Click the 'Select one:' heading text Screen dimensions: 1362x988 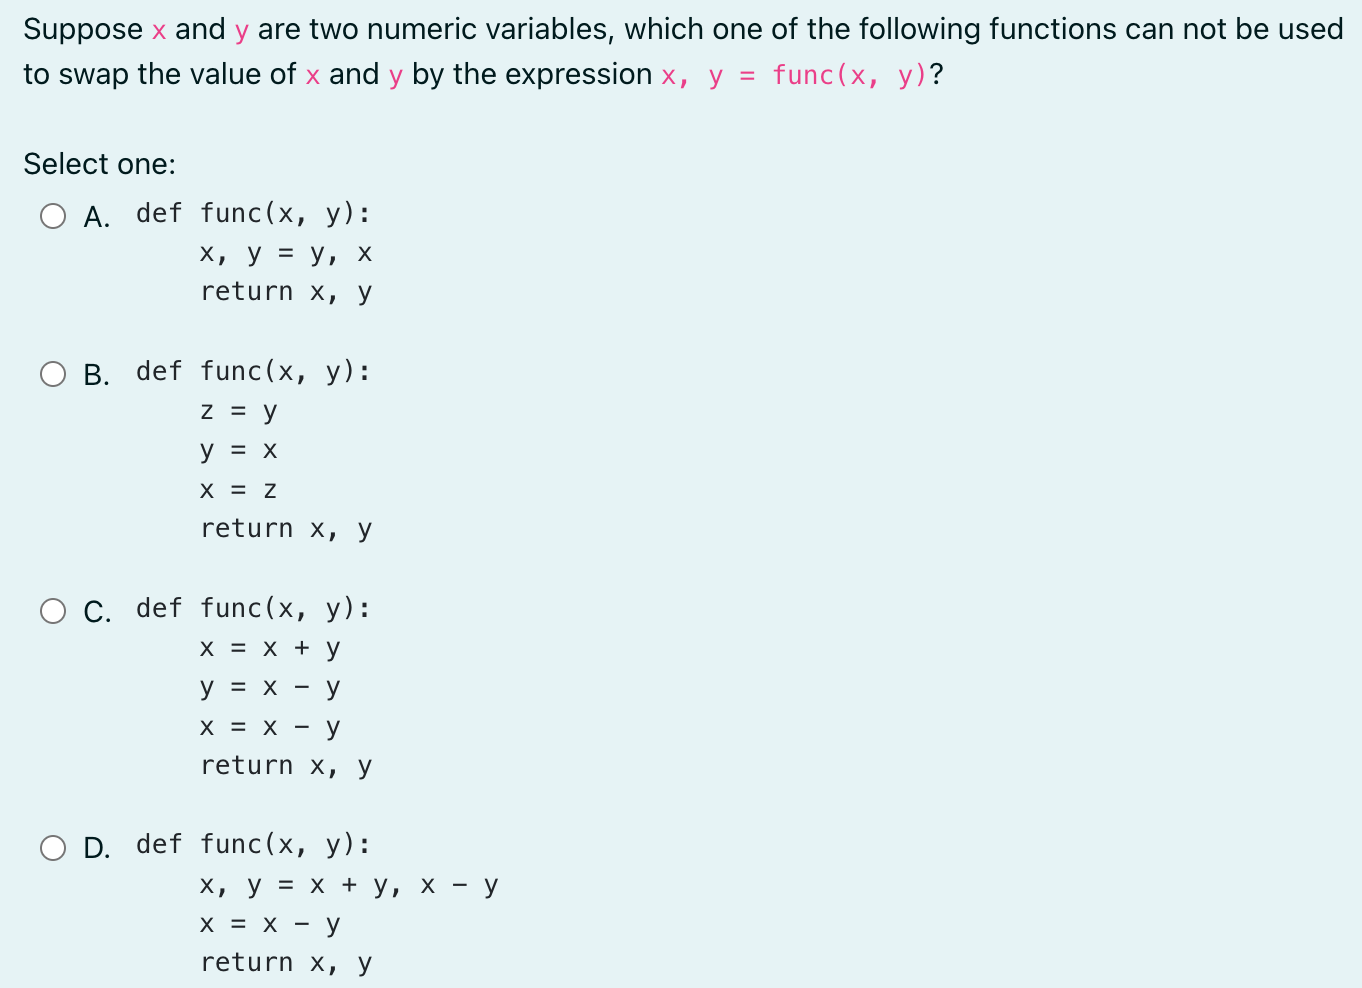point(100,163)
